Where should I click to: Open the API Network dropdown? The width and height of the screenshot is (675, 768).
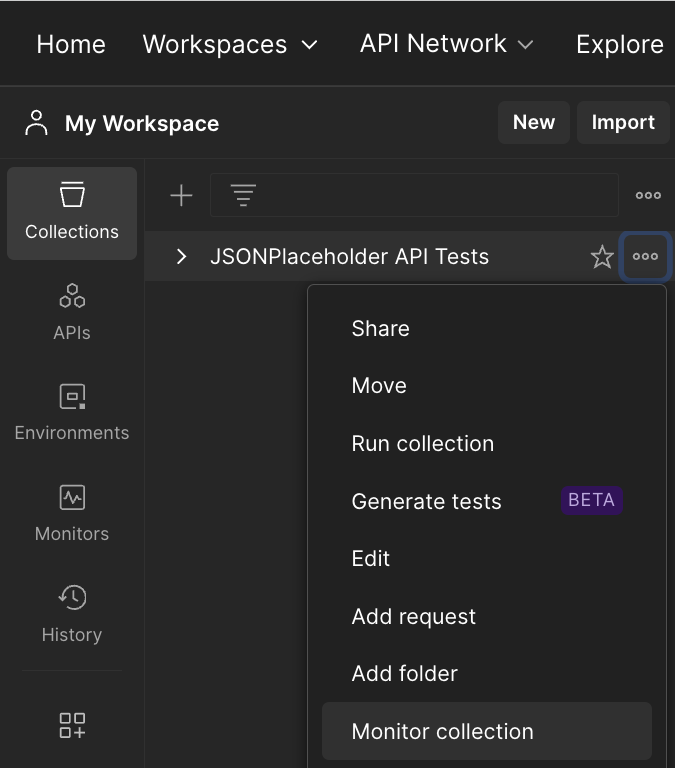[447, 44]
